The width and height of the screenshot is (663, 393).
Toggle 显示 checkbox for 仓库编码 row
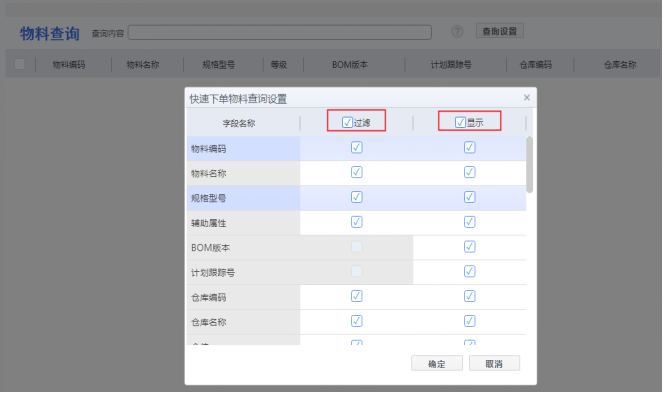tap(469, 296)
